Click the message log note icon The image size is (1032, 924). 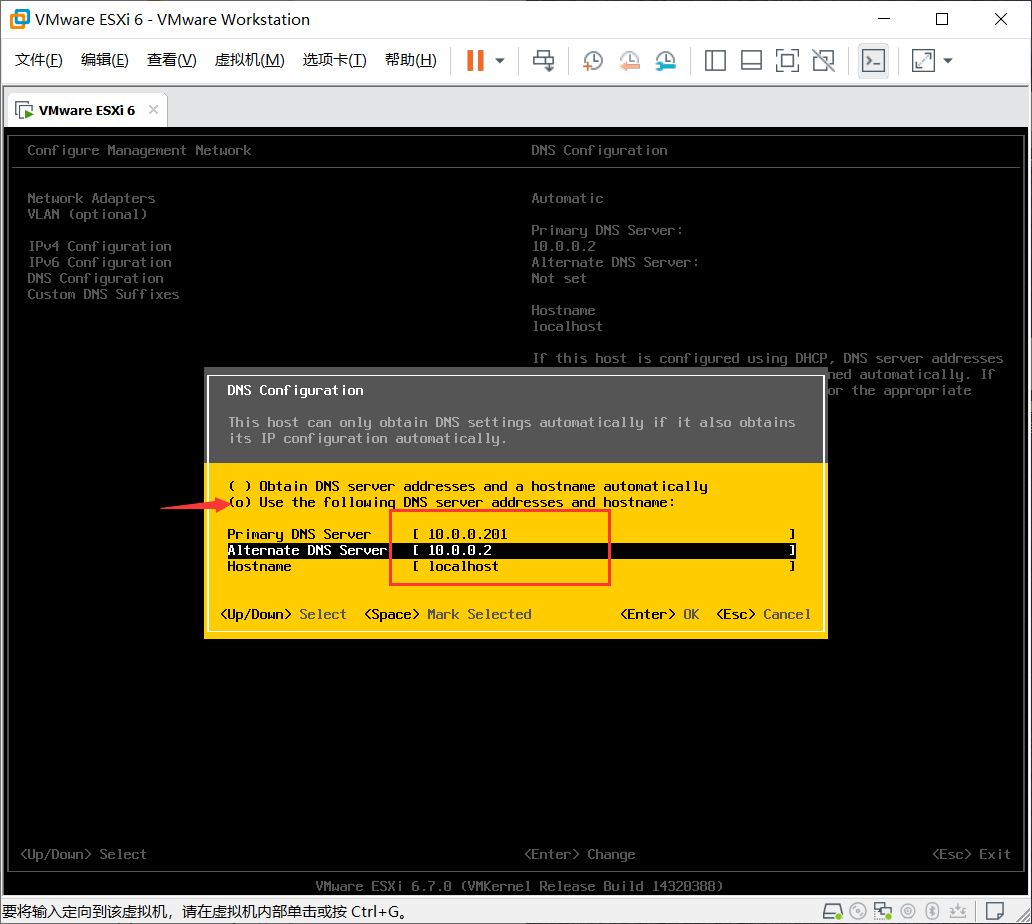pyautogui.click(x=994, y=911)
